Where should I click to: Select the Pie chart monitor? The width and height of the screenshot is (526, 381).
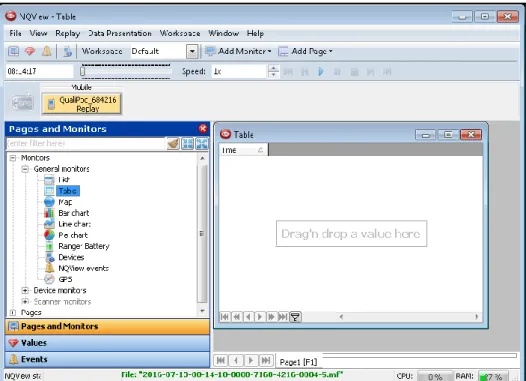pos(66,235)
